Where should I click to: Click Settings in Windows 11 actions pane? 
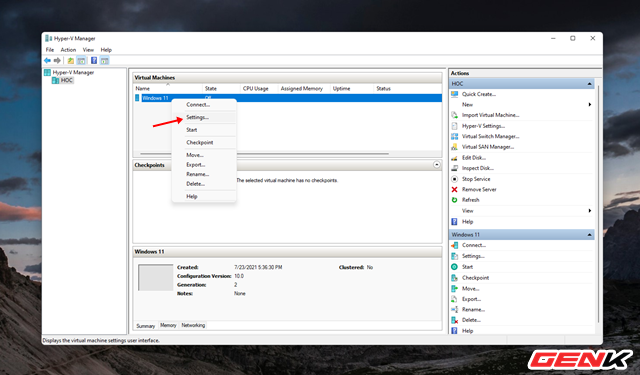point(473,256)
